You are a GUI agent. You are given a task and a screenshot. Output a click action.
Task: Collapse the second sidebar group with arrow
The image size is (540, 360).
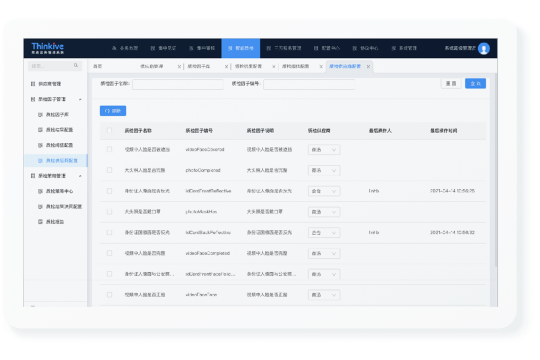(x=80, y=176)
